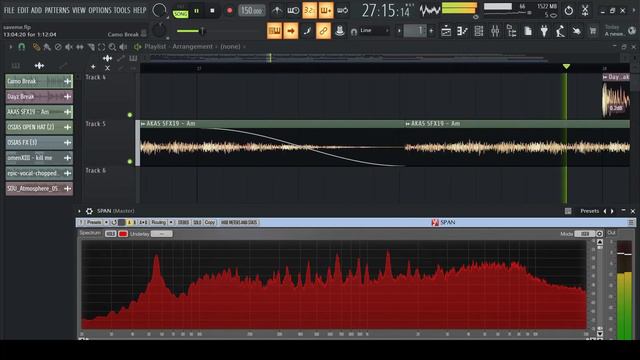640x360 pixels.
Task: Select the Playlist slip tool
Action: (x=80, y=47)
